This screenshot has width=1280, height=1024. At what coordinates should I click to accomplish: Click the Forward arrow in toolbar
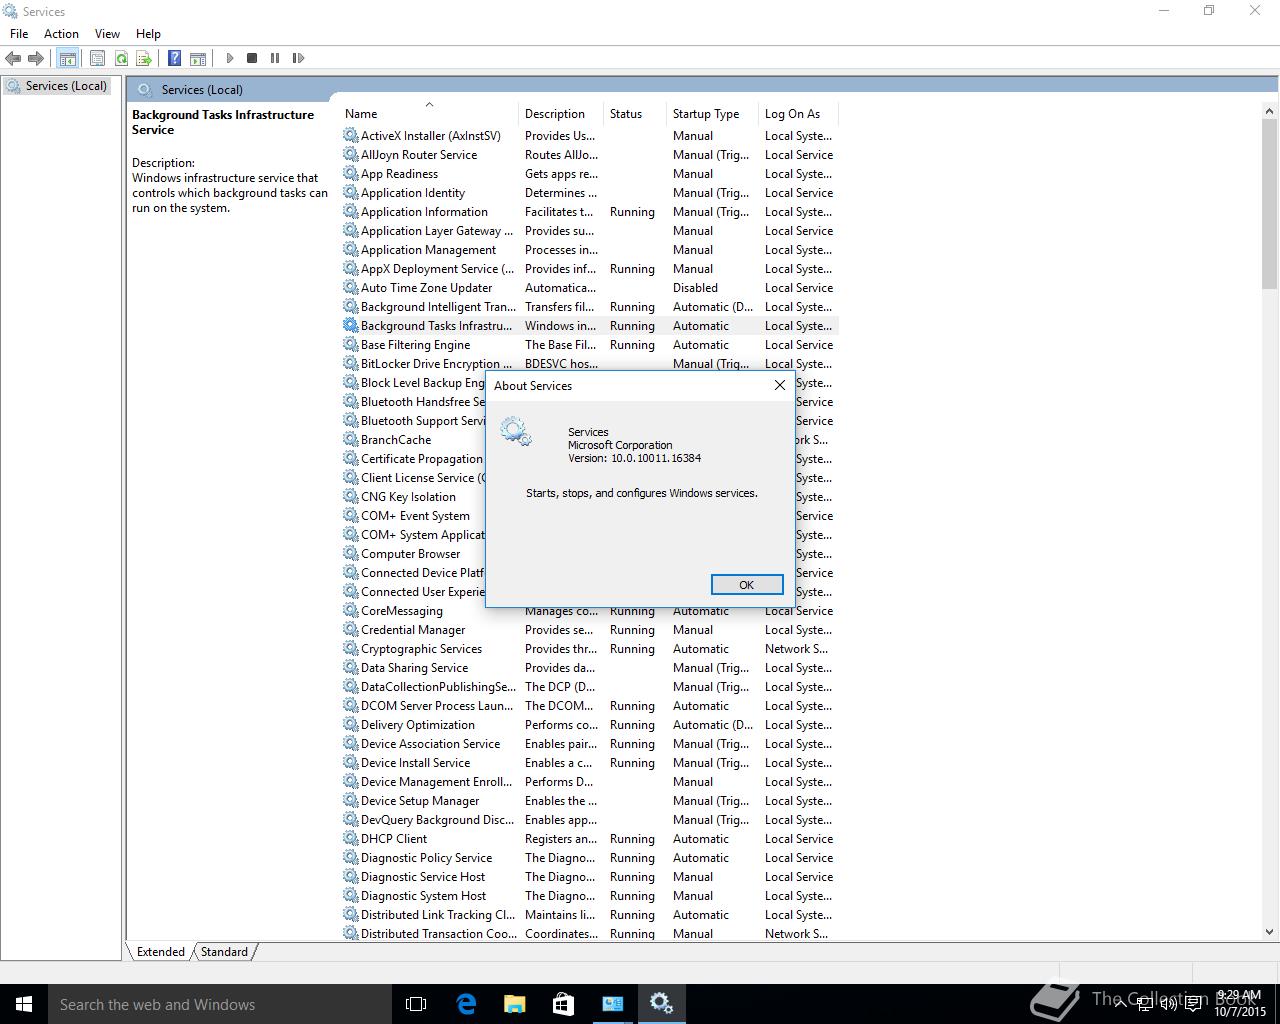(36, 58)
